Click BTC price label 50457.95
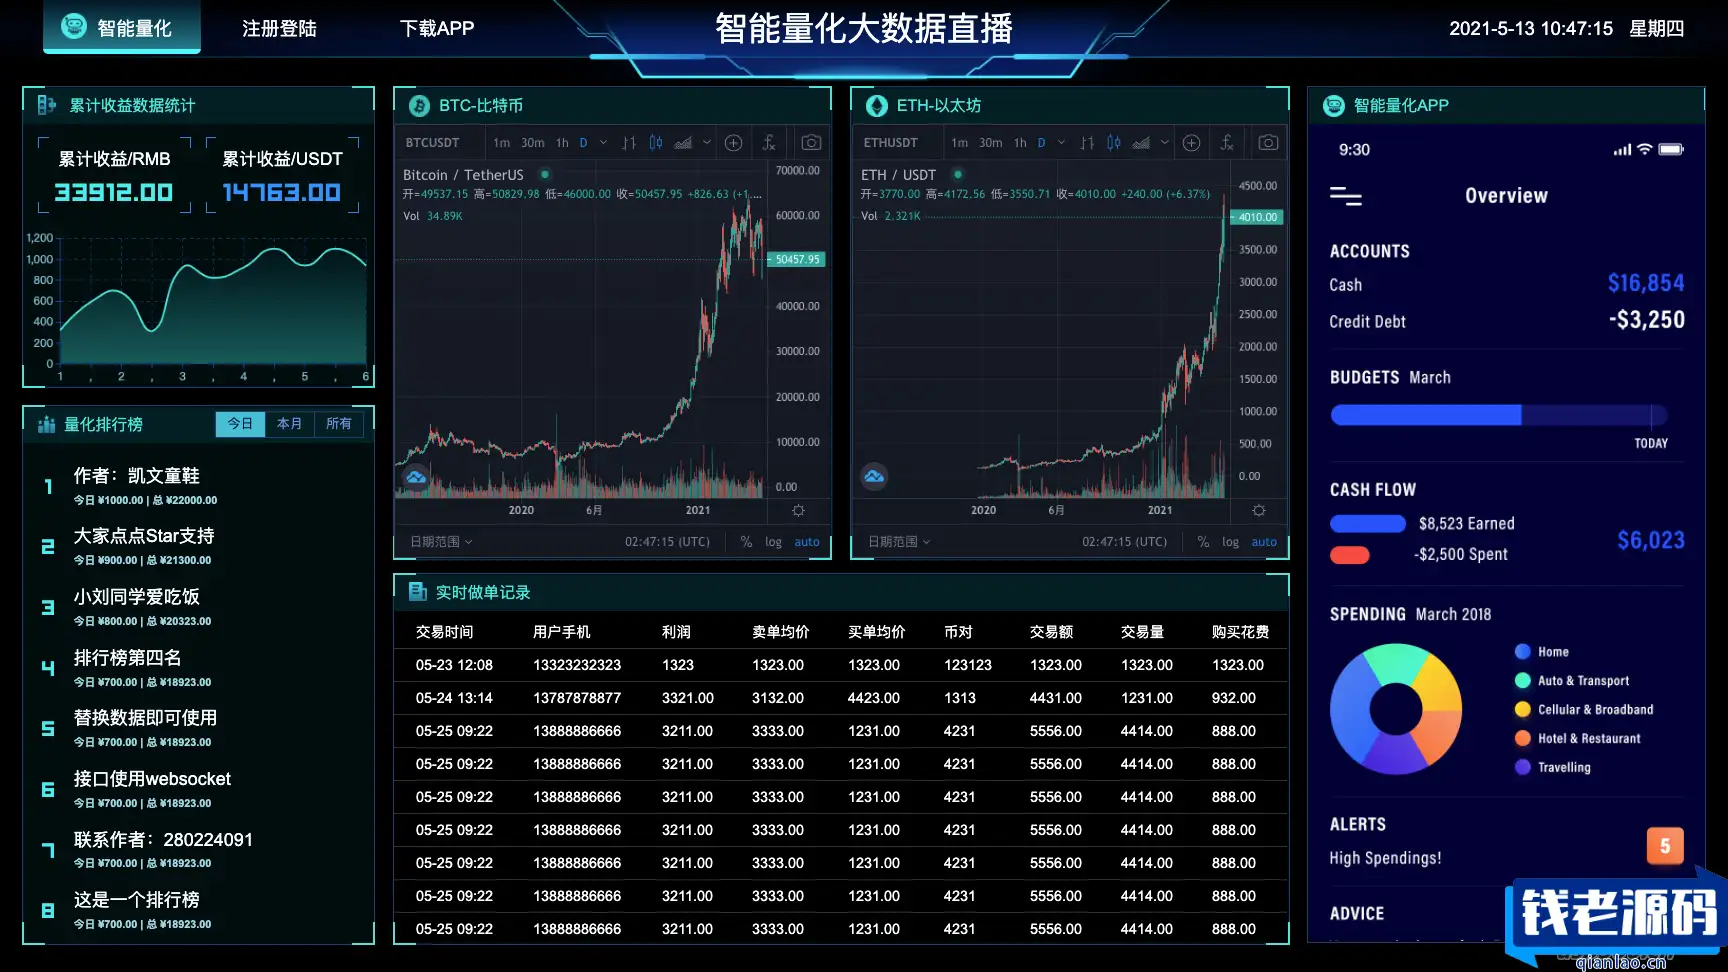The width and height of the screenshot is (1728, 972). pyautogui.click(x=796, y=259)
